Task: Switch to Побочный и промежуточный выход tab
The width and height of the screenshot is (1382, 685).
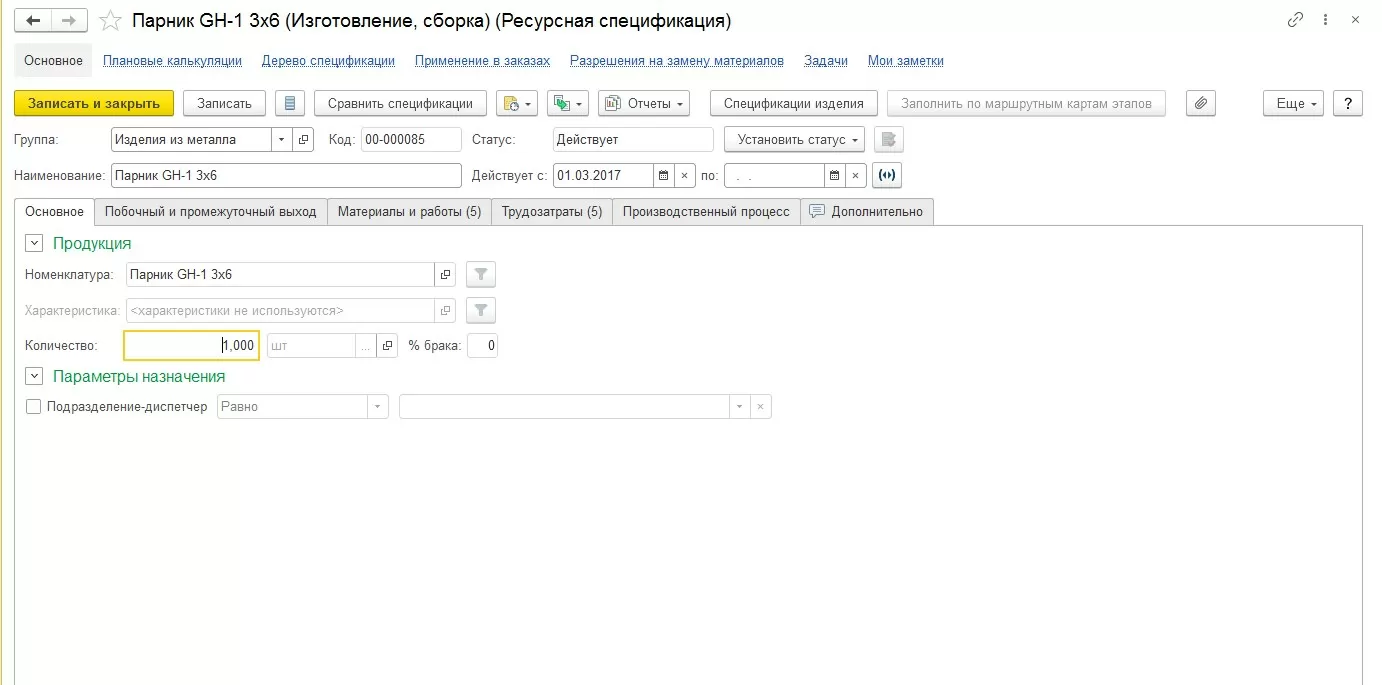Action: [211, 212]
